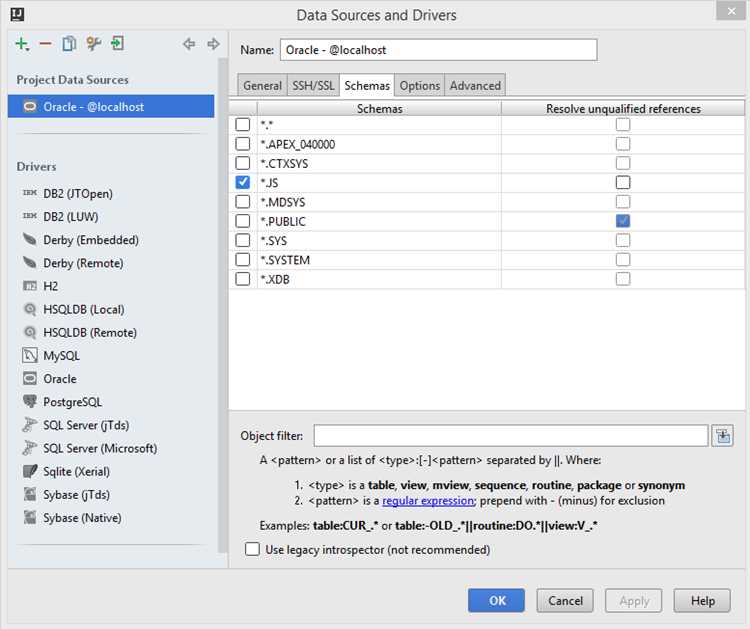Remove selected data source with minus icon
The width and height of the screenshot is (750, 629).
click(x=45, y=44)
